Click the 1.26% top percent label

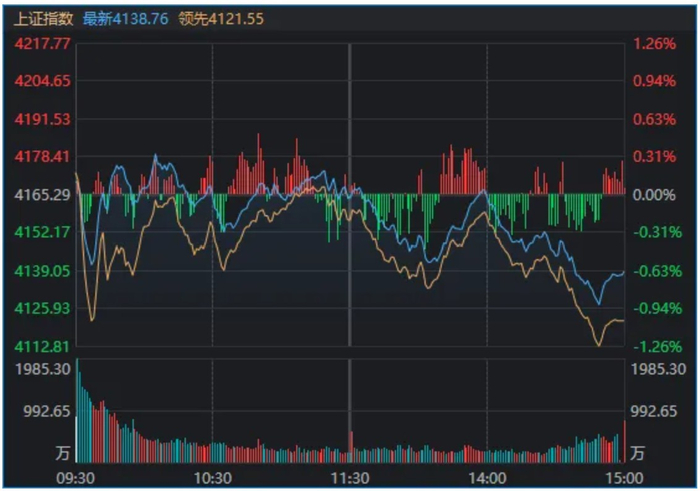click(654, 43)
